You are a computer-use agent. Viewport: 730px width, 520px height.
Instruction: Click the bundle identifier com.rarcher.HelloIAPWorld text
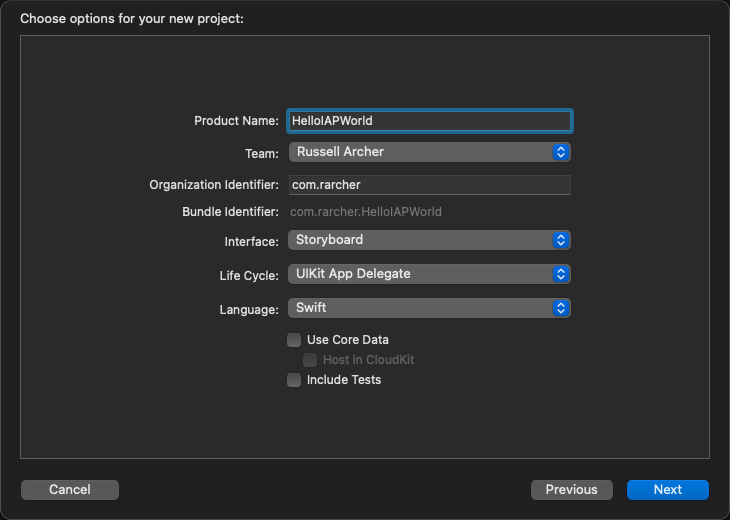[366, 212]
